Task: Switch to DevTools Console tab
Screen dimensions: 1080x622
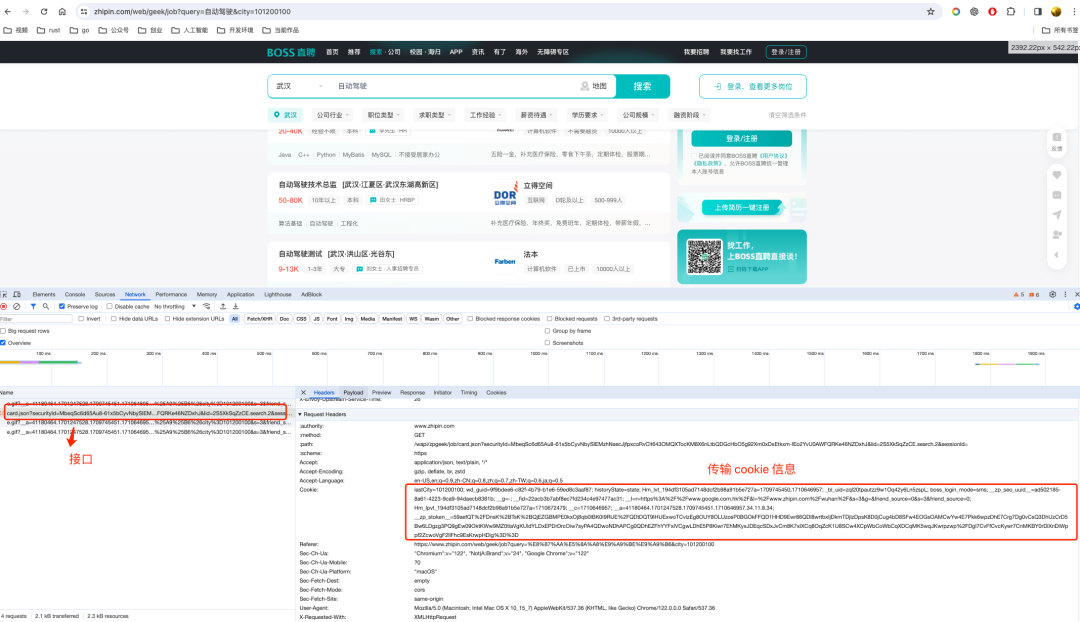Action: [75, 294]
